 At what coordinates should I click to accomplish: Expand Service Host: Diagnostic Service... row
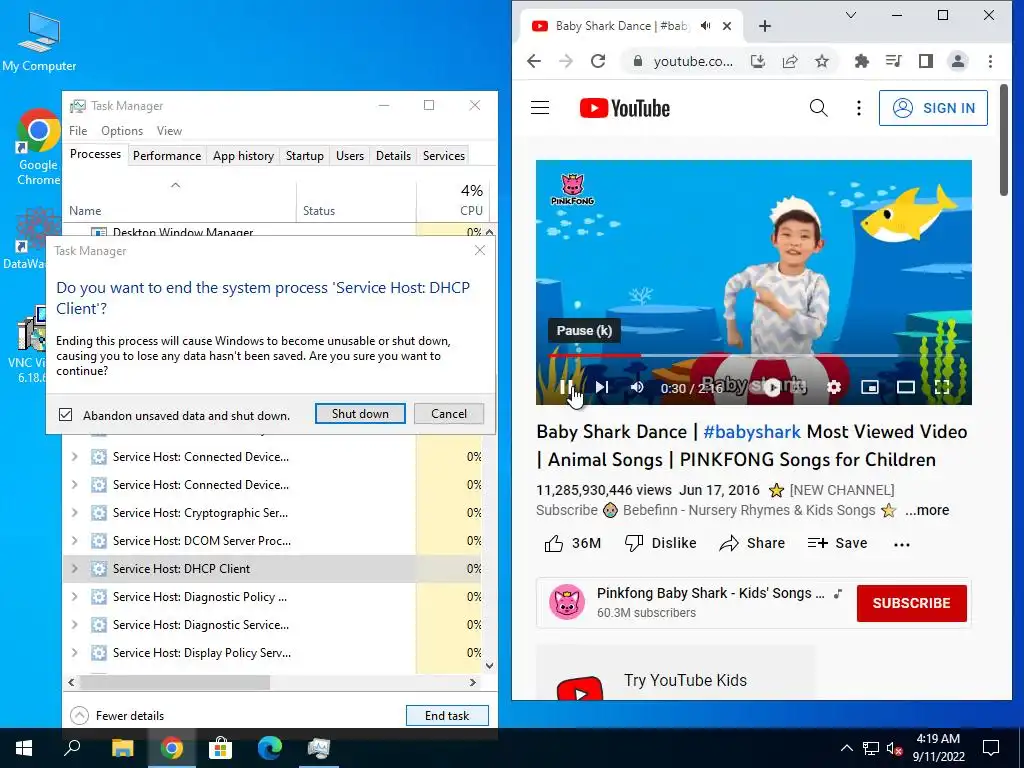click(x=74, y=625)
